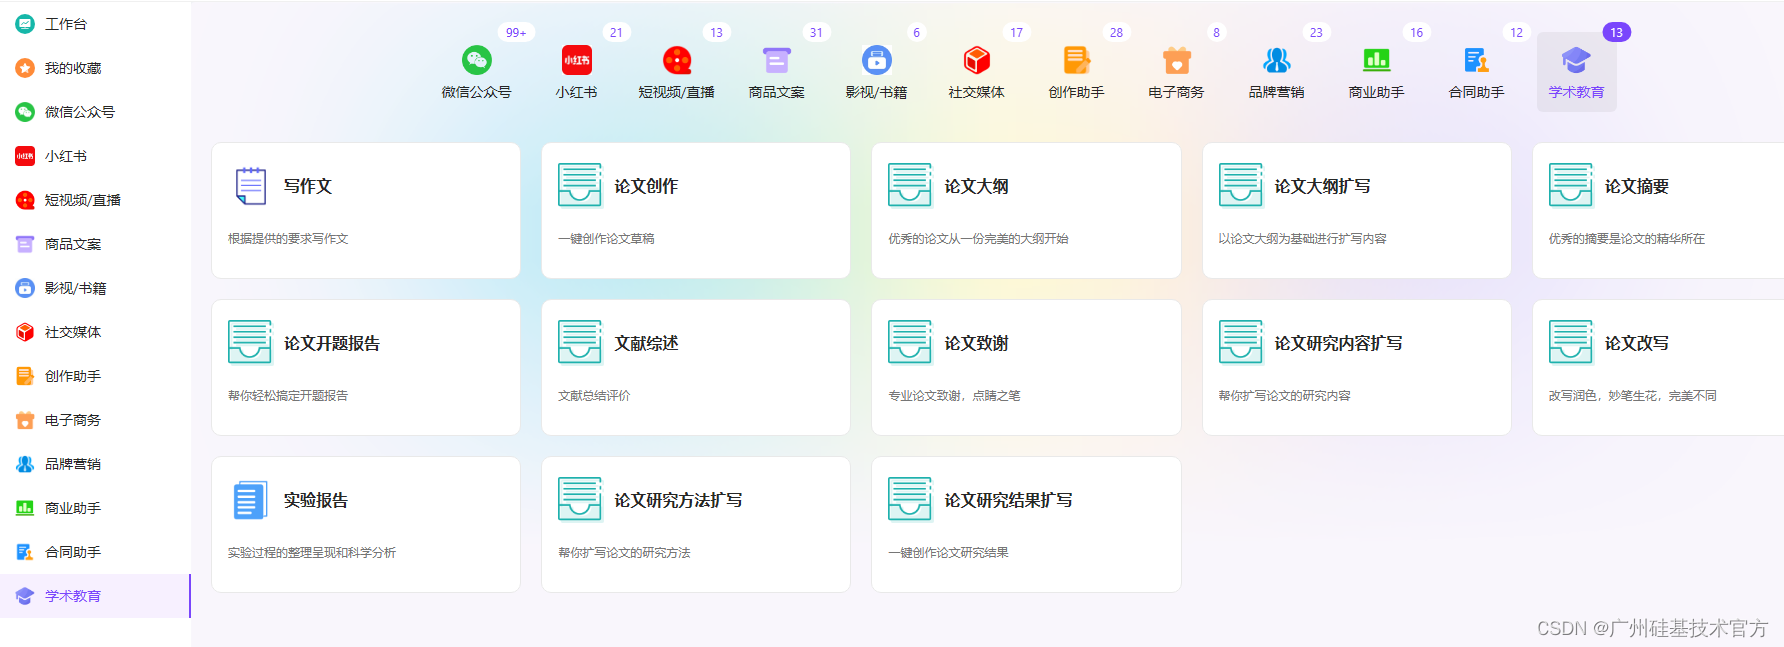Open the 影视/书籍 top category icon
Image resolution: width=1784 pixels, height=647 pixels.
pyautogui.click(x=877, y=60)
